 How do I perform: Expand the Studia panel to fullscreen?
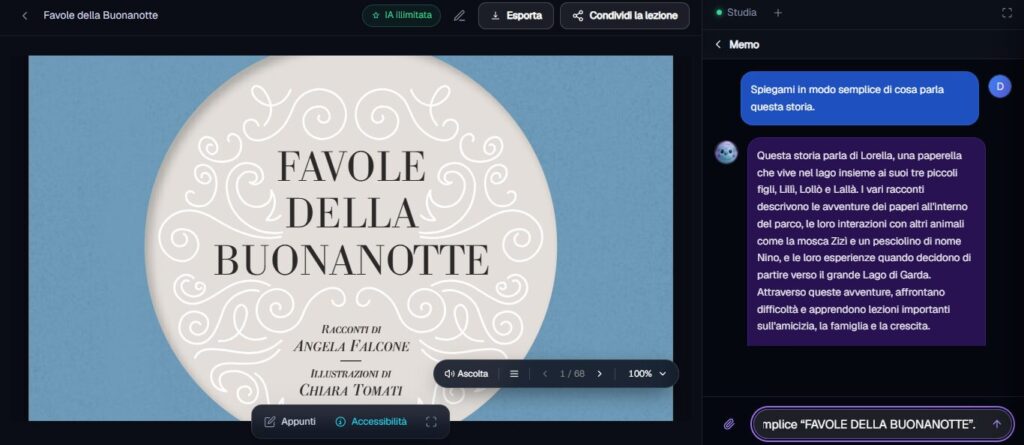point(1006,13)
